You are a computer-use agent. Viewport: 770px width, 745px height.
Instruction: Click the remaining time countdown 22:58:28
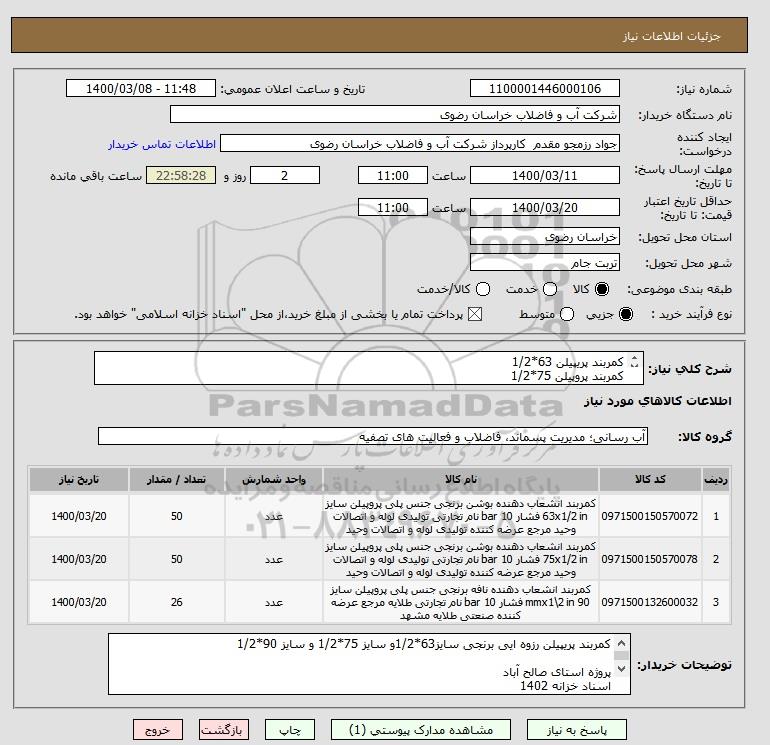pos(181,175)
